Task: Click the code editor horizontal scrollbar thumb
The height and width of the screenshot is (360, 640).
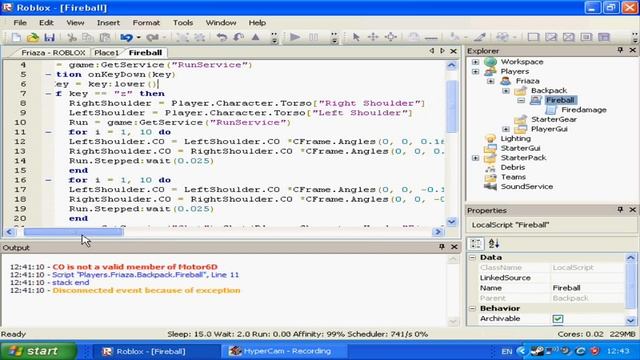Action: pos(73,232)
